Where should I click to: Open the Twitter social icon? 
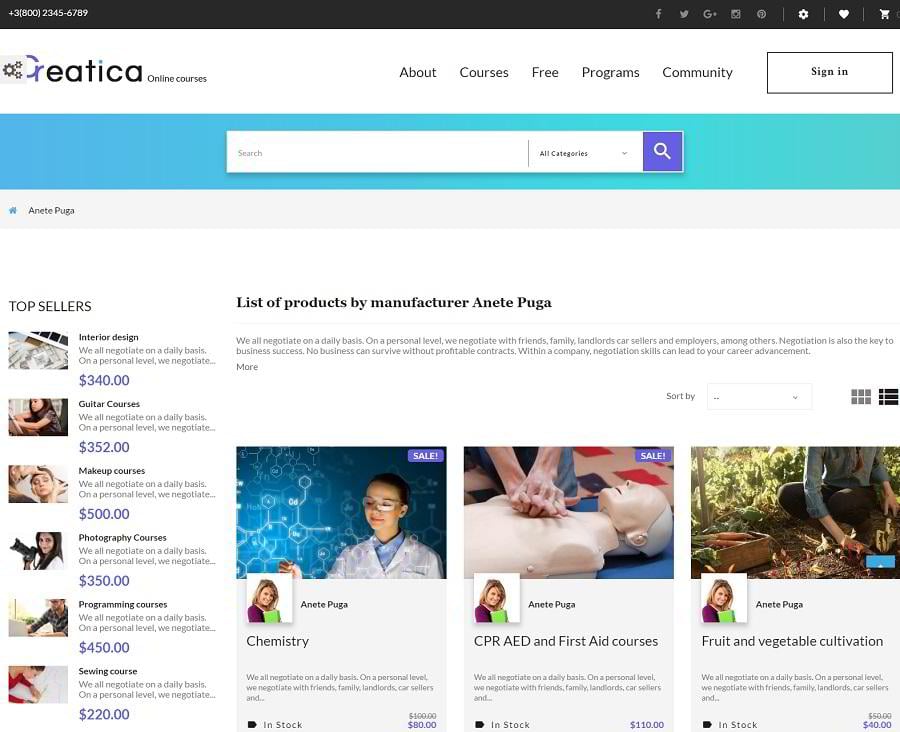pyautogui.click(x=684, y=14)
